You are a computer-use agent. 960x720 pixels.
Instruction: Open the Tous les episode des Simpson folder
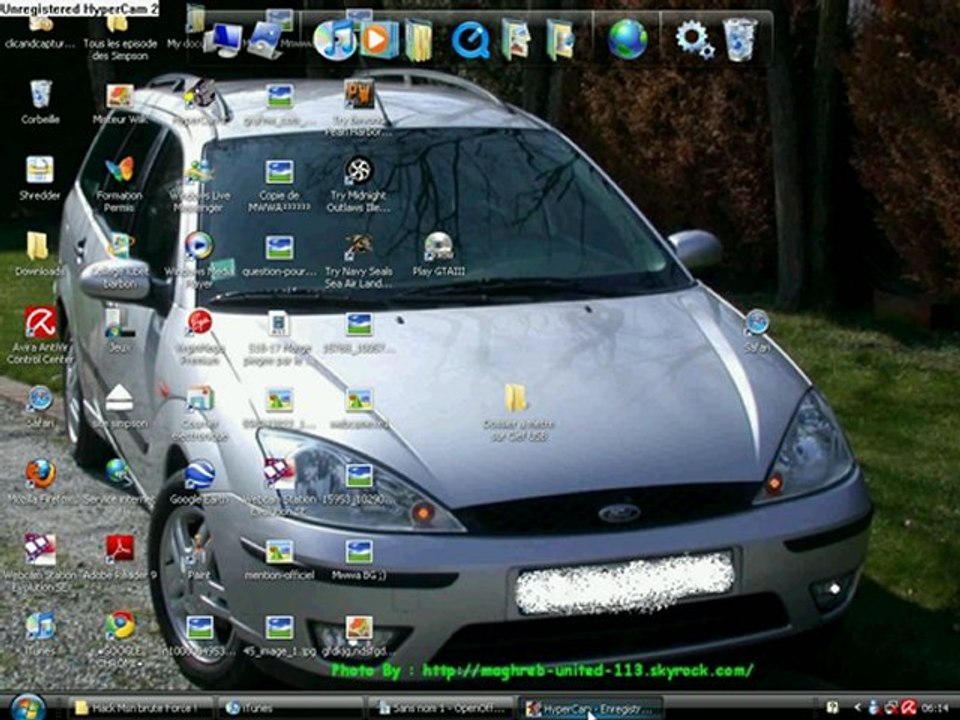click(x=119, y=37)
